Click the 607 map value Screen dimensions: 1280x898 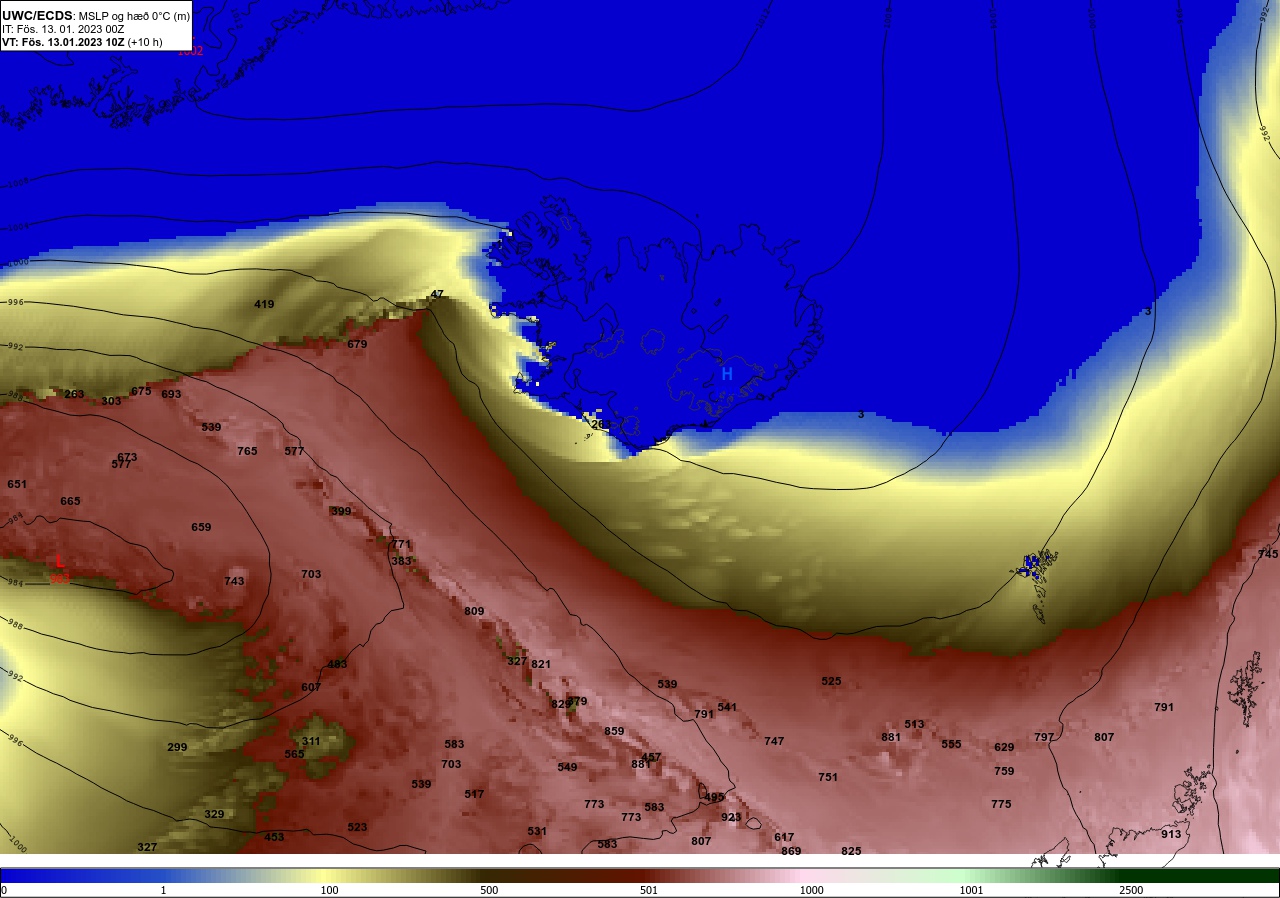311,687
